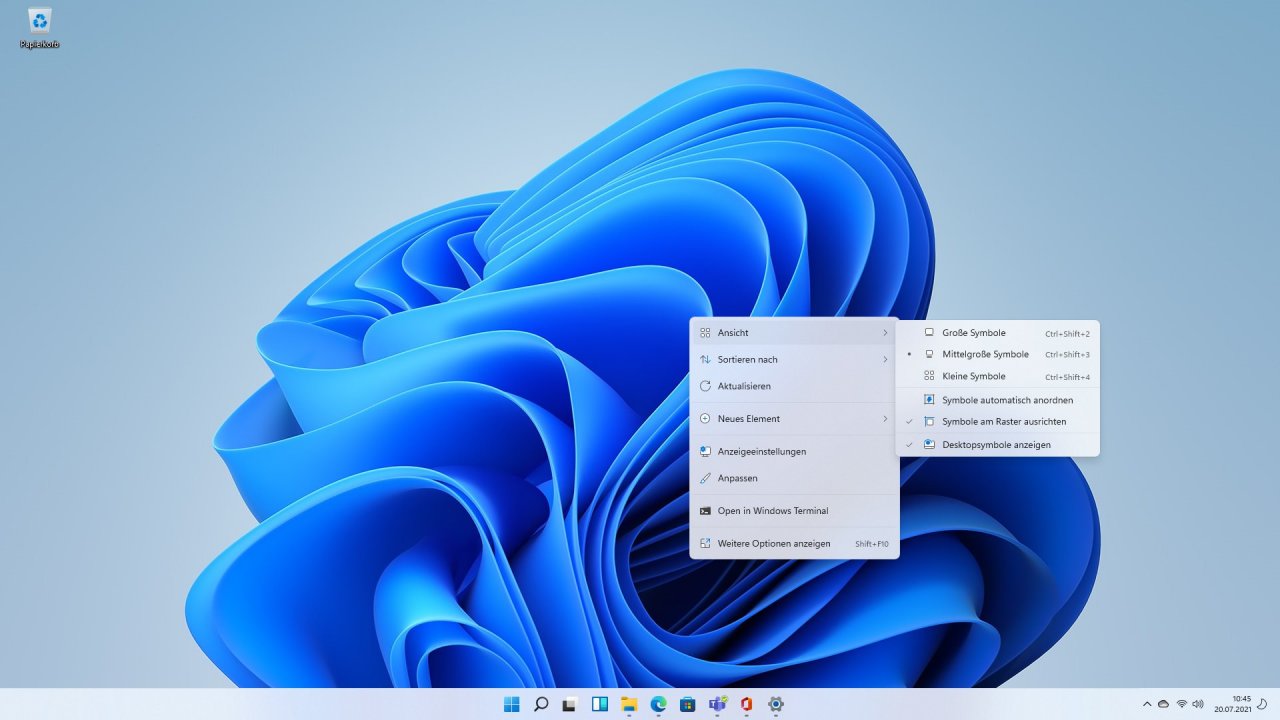This screenshot has width=1280, height=720.
Task: Expand the Ansicht submenu
Action: 795,332
